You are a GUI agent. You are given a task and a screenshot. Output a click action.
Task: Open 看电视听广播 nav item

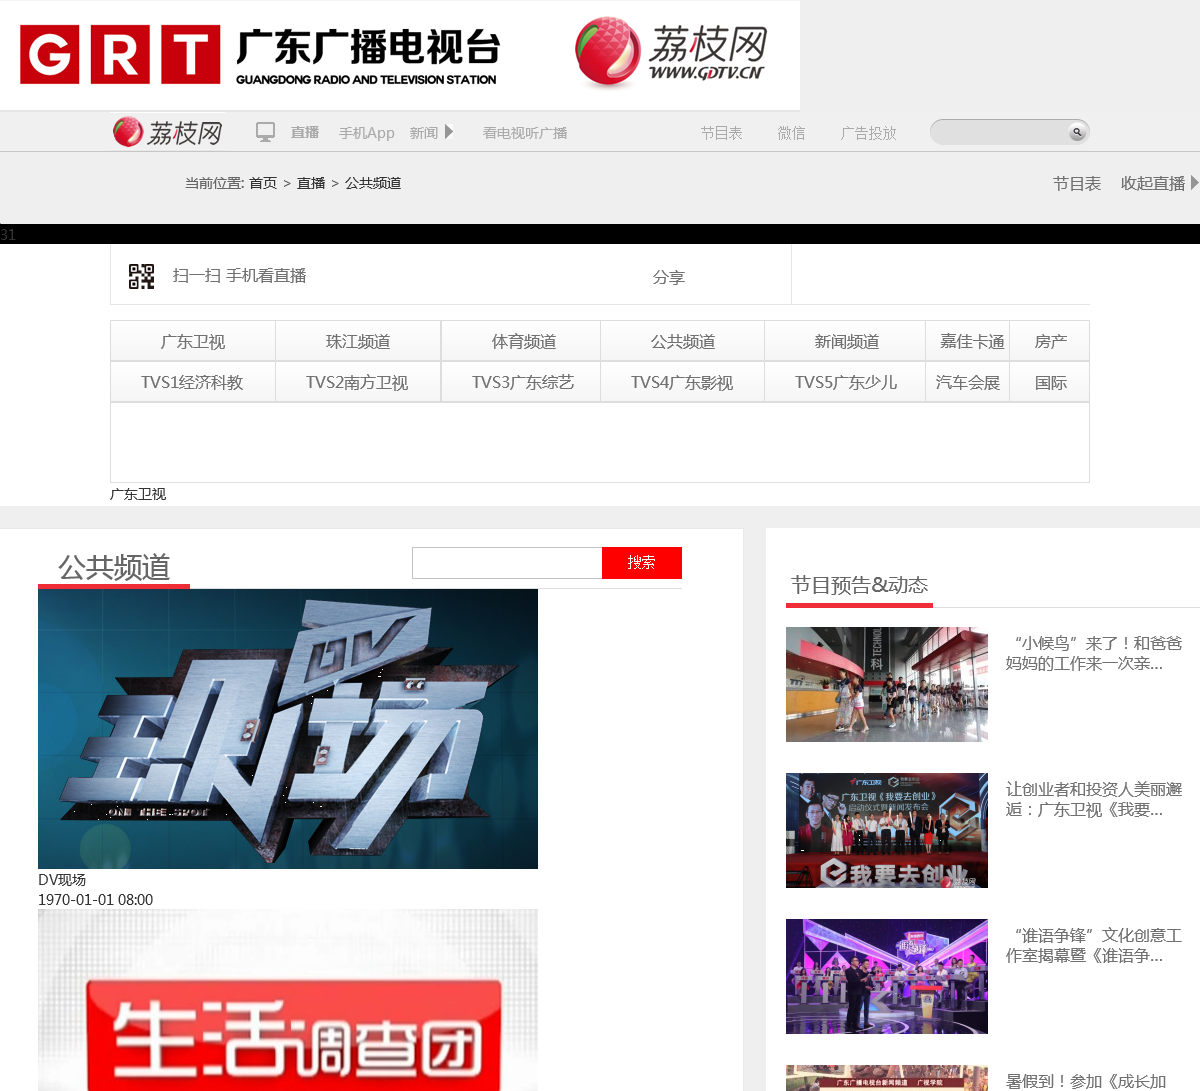click(525, 132)
